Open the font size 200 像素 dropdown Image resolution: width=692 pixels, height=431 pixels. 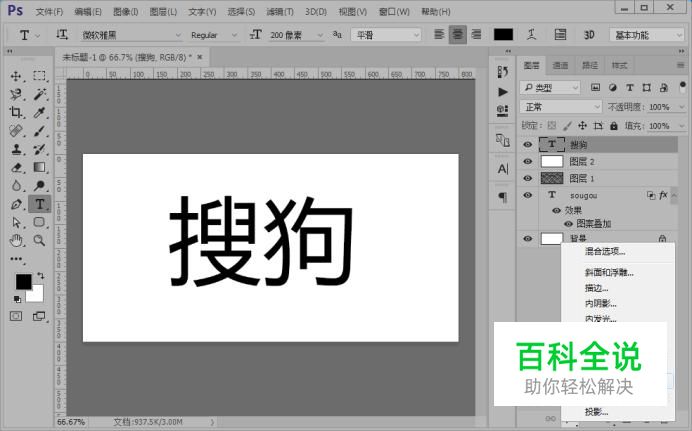coord(296,35)
